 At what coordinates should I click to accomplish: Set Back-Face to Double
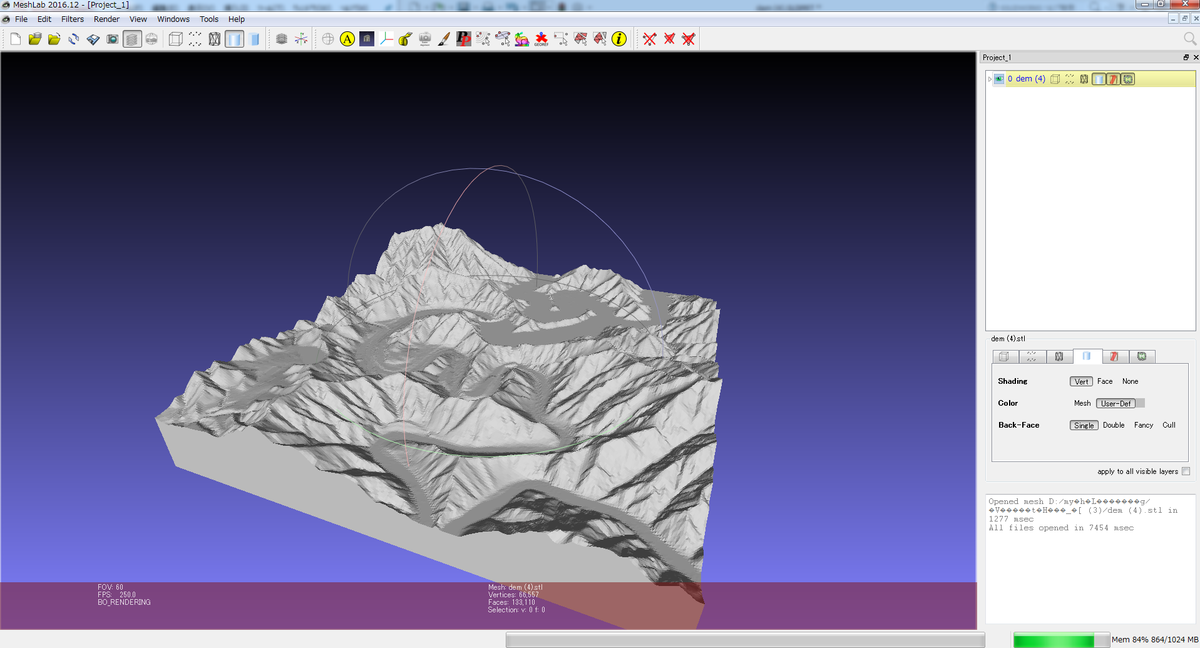click(x=1114, y=425)
